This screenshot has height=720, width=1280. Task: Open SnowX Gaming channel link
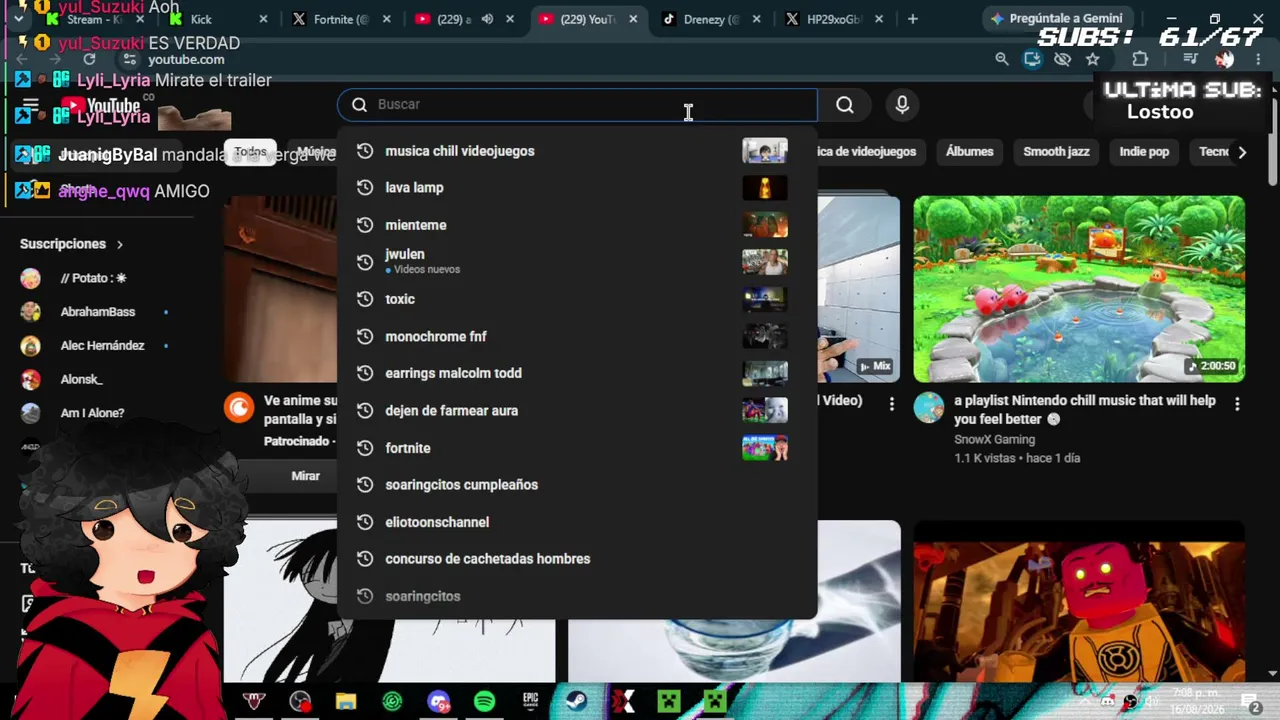(994, 439)
